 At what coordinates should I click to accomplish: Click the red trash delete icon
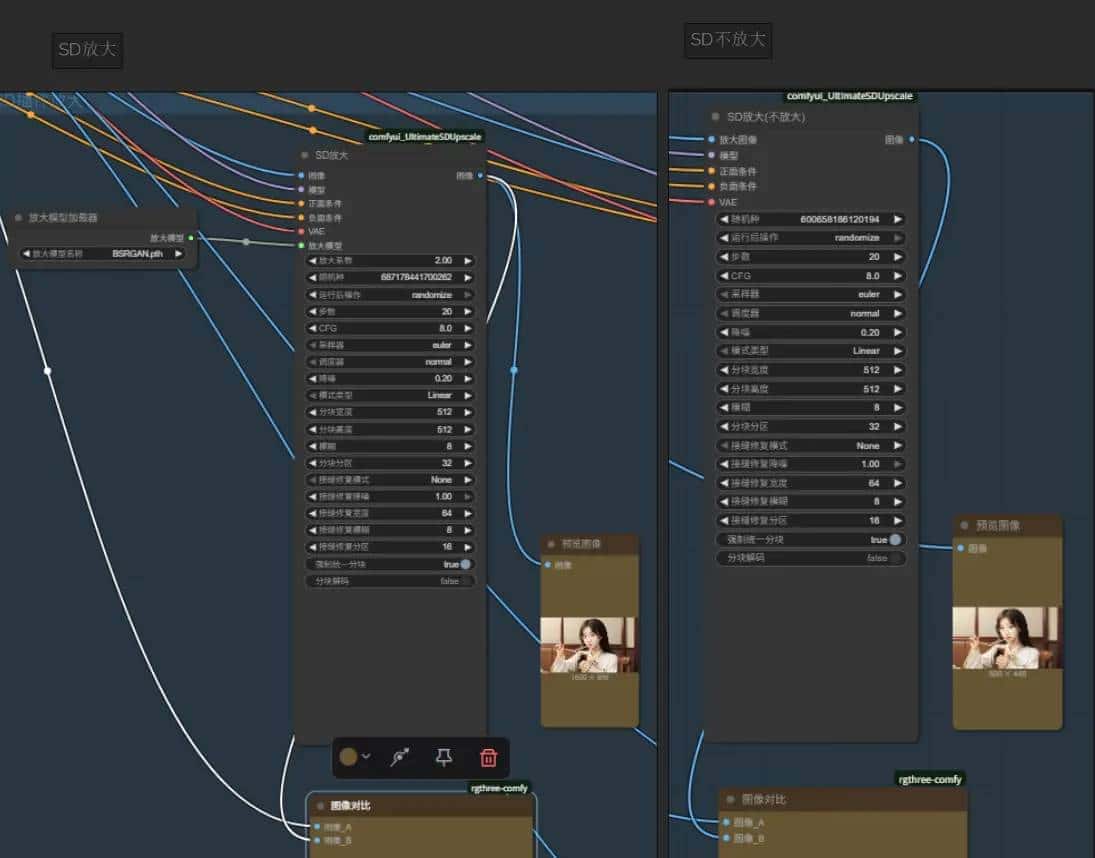488,757
